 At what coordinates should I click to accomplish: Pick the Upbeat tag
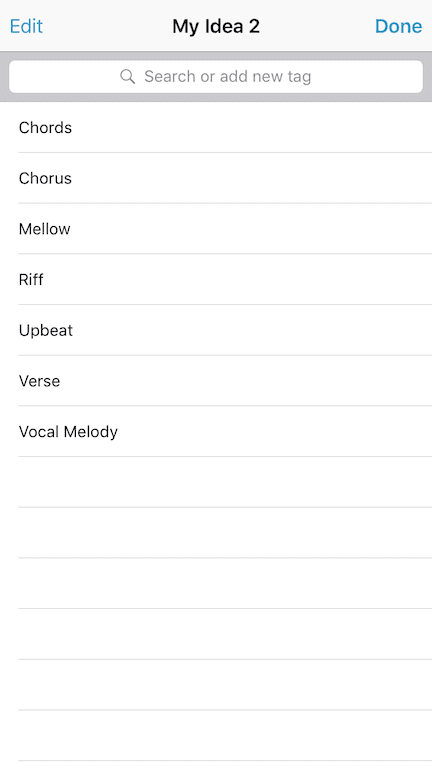pos(216,330)
